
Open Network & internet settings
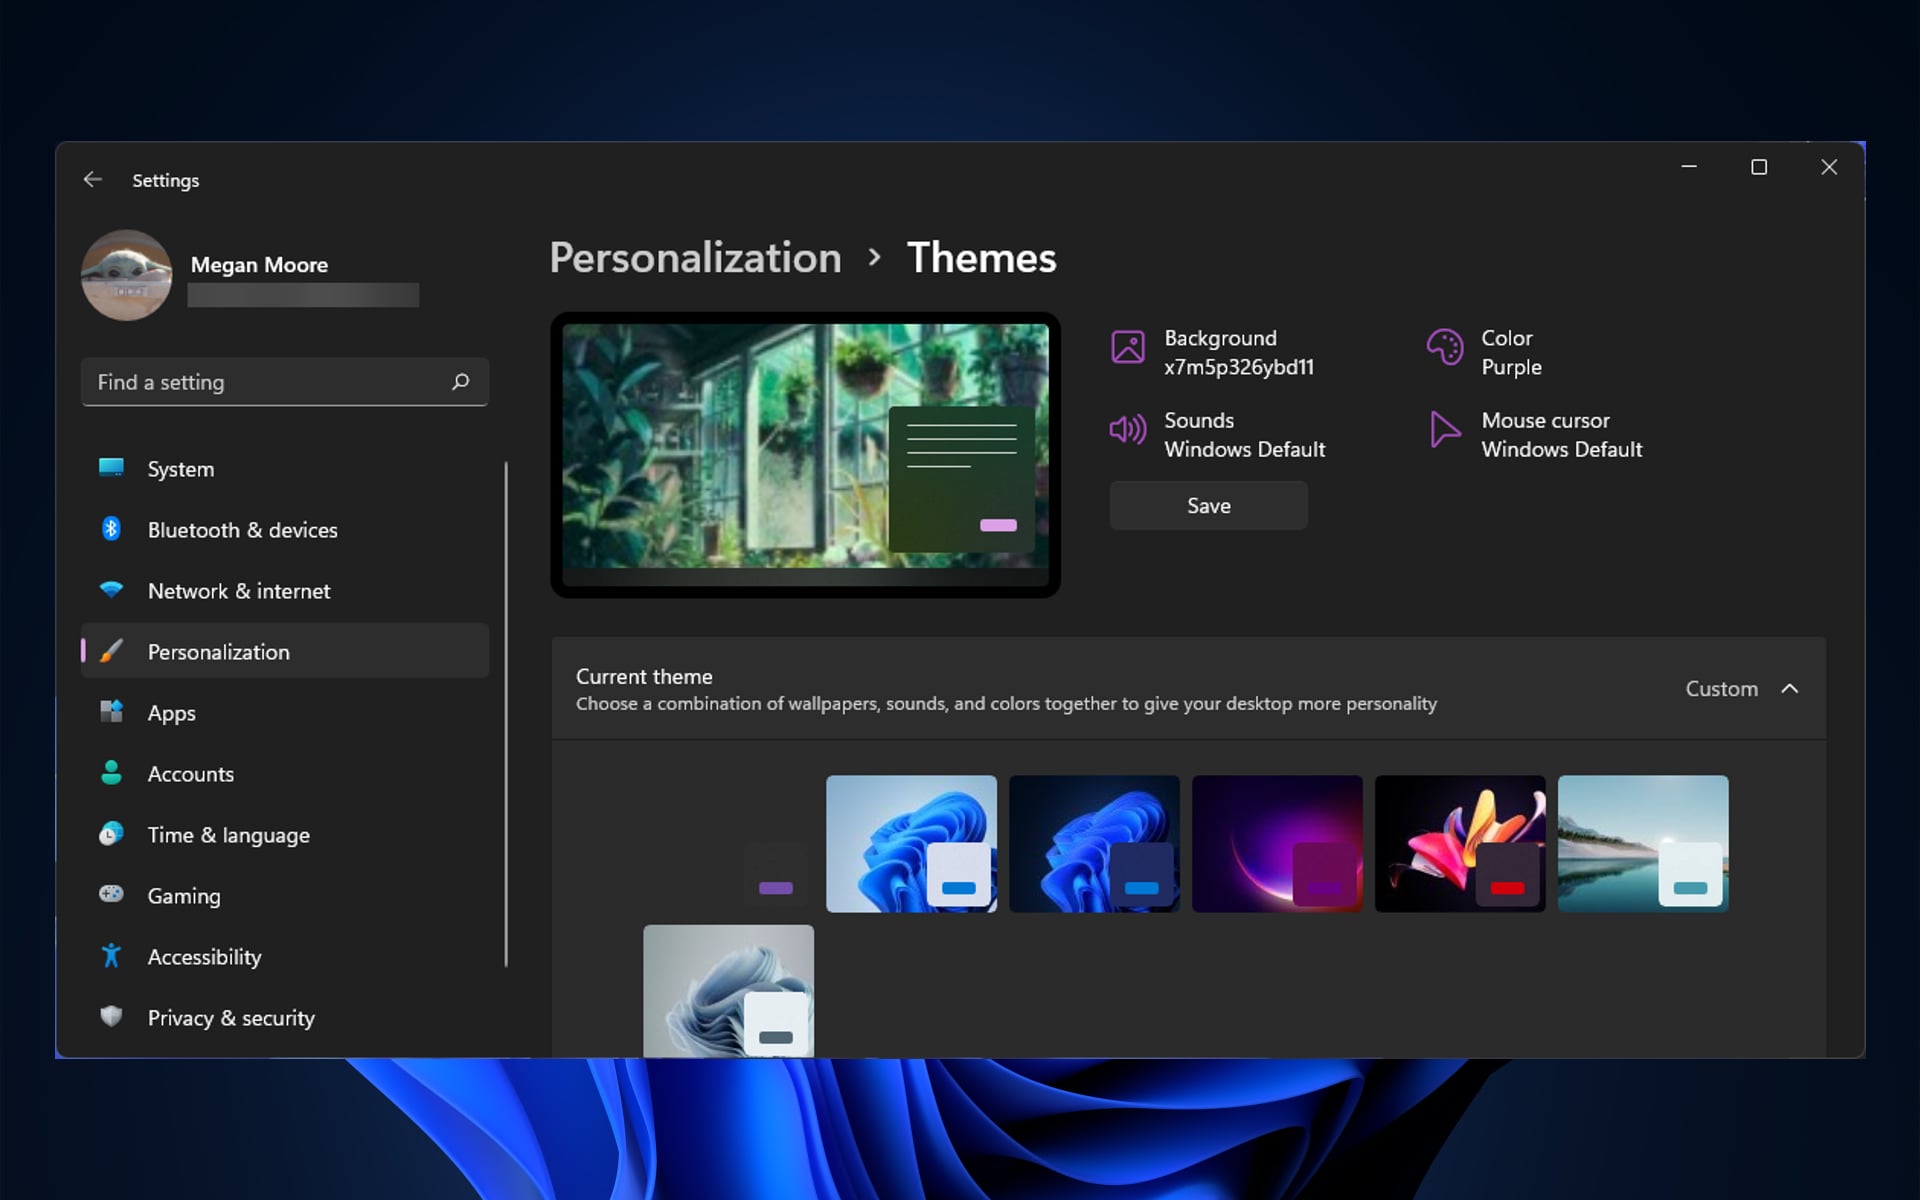[238, 591]
